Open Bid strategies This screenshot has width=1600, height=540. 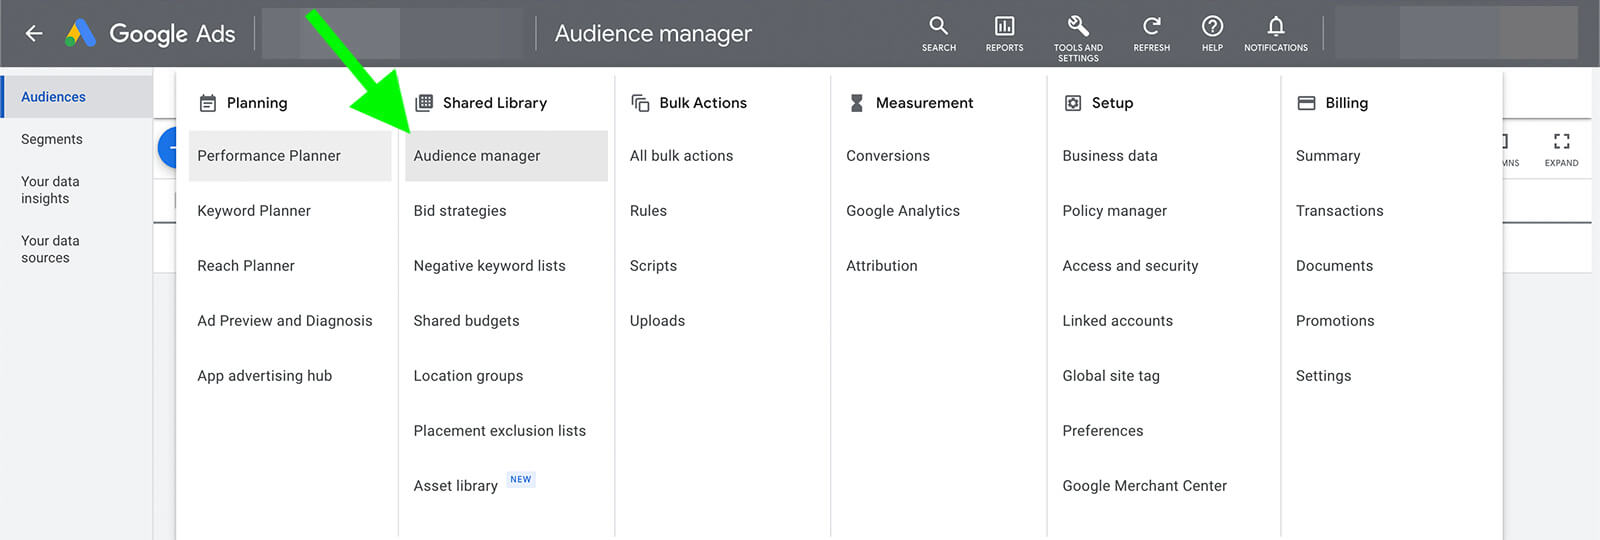click(460, 211)
